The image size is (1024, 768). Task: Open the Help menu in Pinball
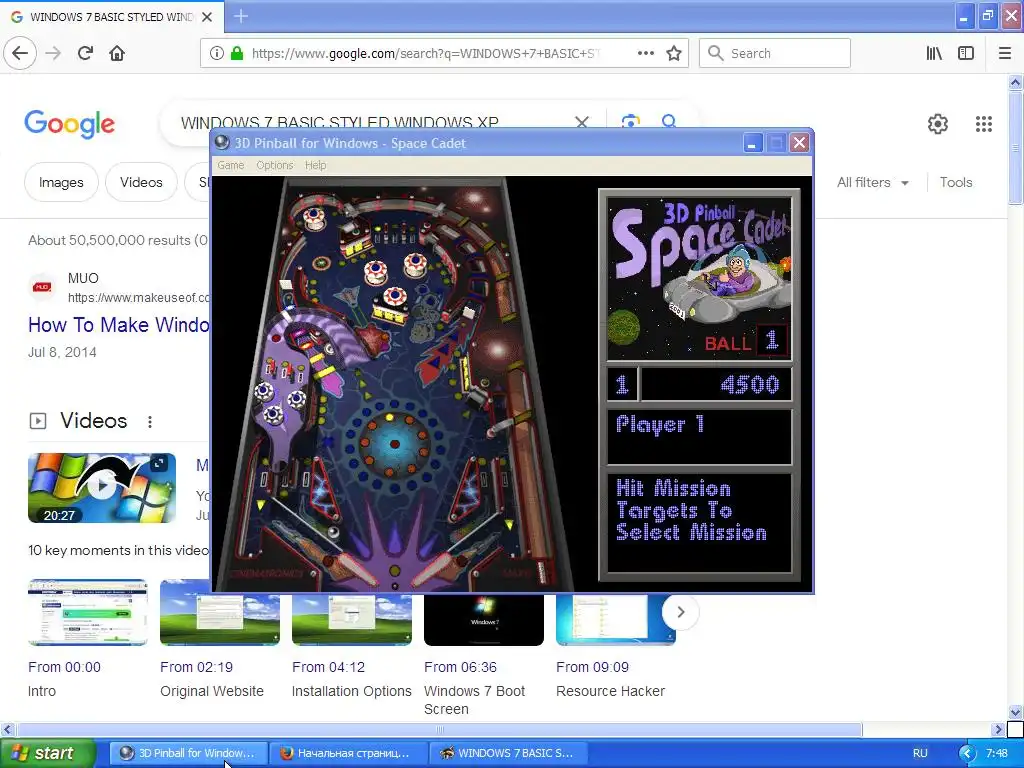point(315,165)
